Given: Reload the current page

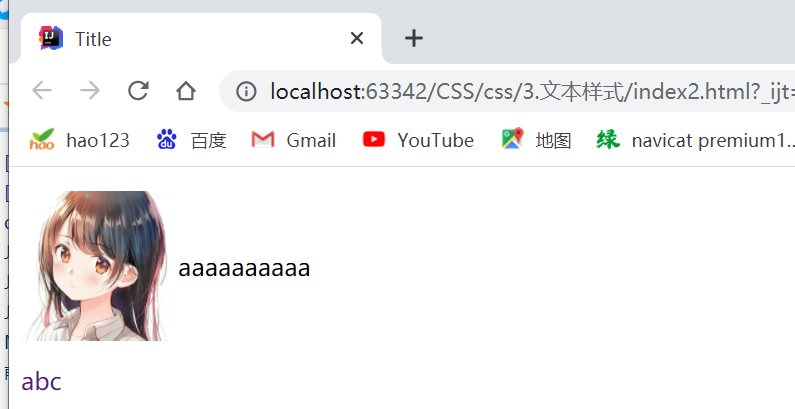Looking at the screenshot, I should point(138,91).
